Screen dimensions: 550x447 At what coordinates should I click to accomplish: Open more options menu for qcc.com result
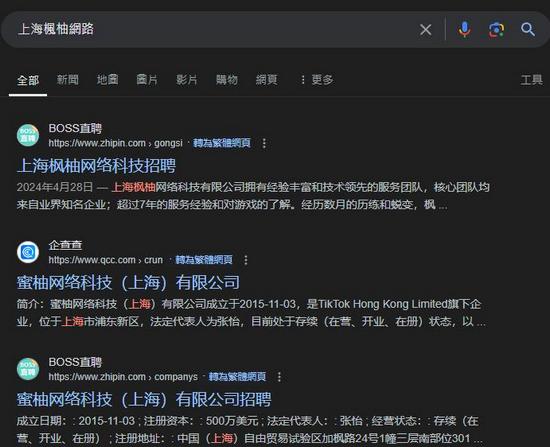point(246,260)
